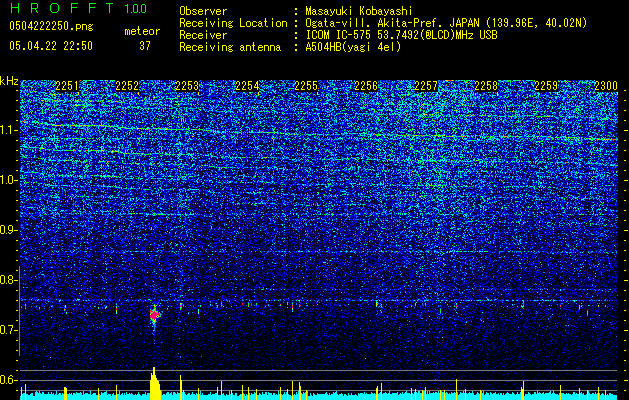The width and height of the screenshot is (629, 400).
Task: Click the Receiving Location label
Action: click(x=233, y=23)
